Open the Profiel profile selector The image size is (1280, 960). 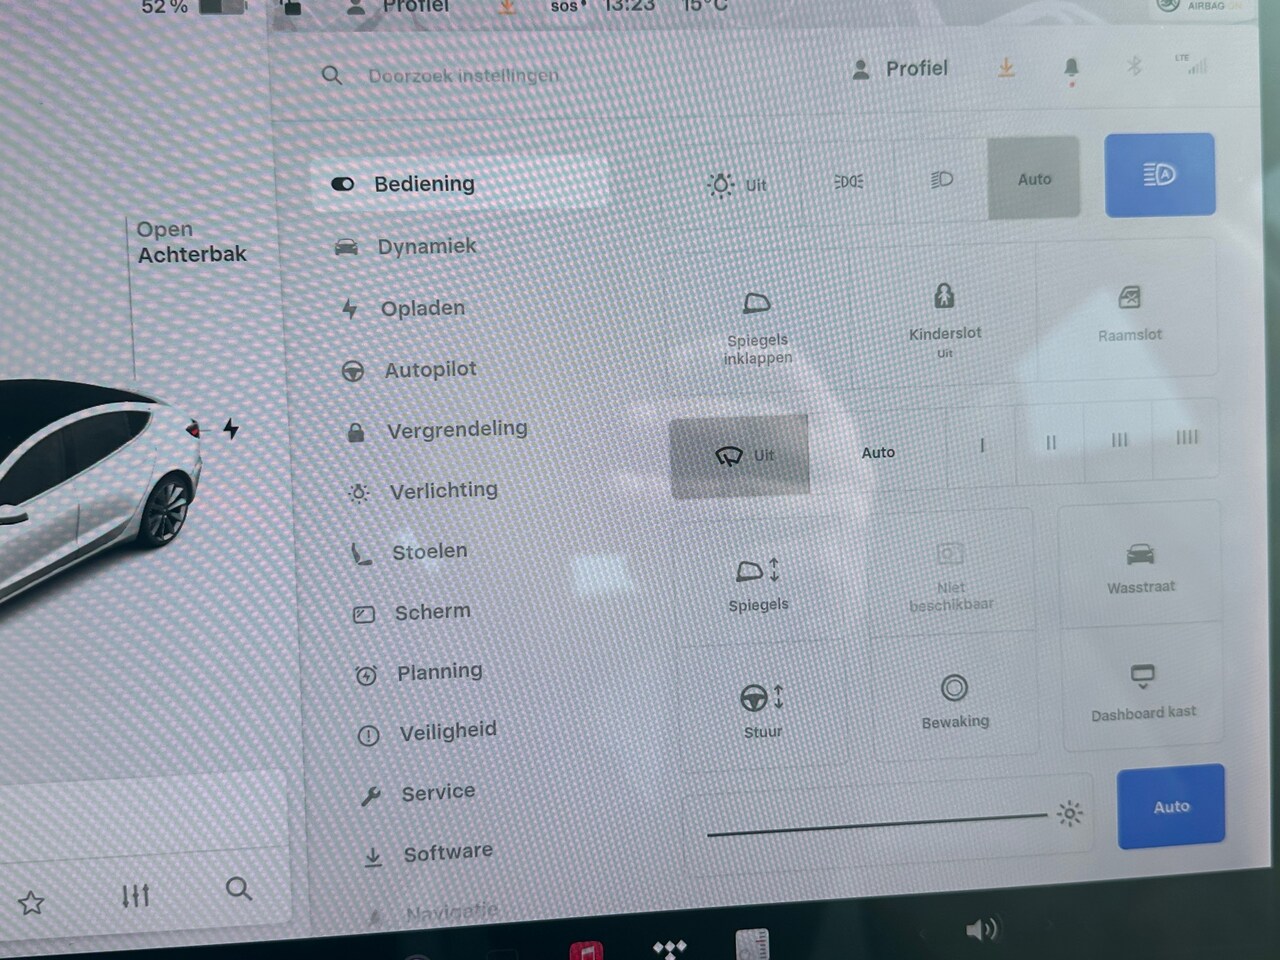tap(900, 69)
